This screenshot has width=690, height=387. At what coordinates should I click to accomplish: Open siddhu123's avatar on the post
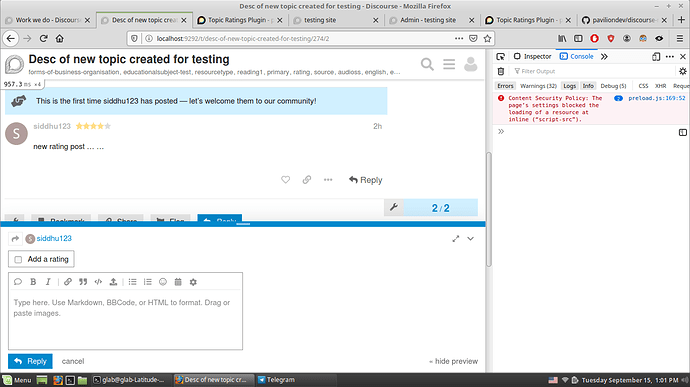(x=16, y=133)
